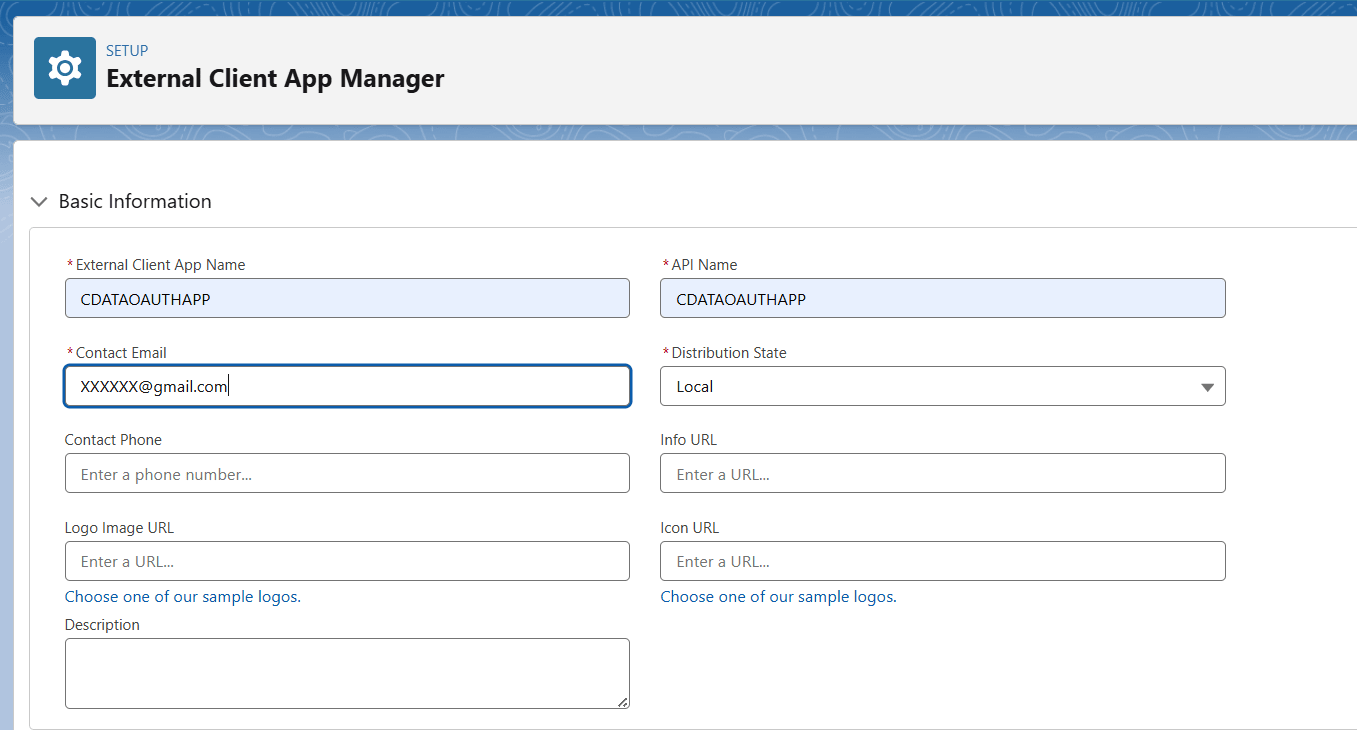1357x730 pixels.
Task: Open the Distribution State dropdown
Action: (x=942, y=386)
